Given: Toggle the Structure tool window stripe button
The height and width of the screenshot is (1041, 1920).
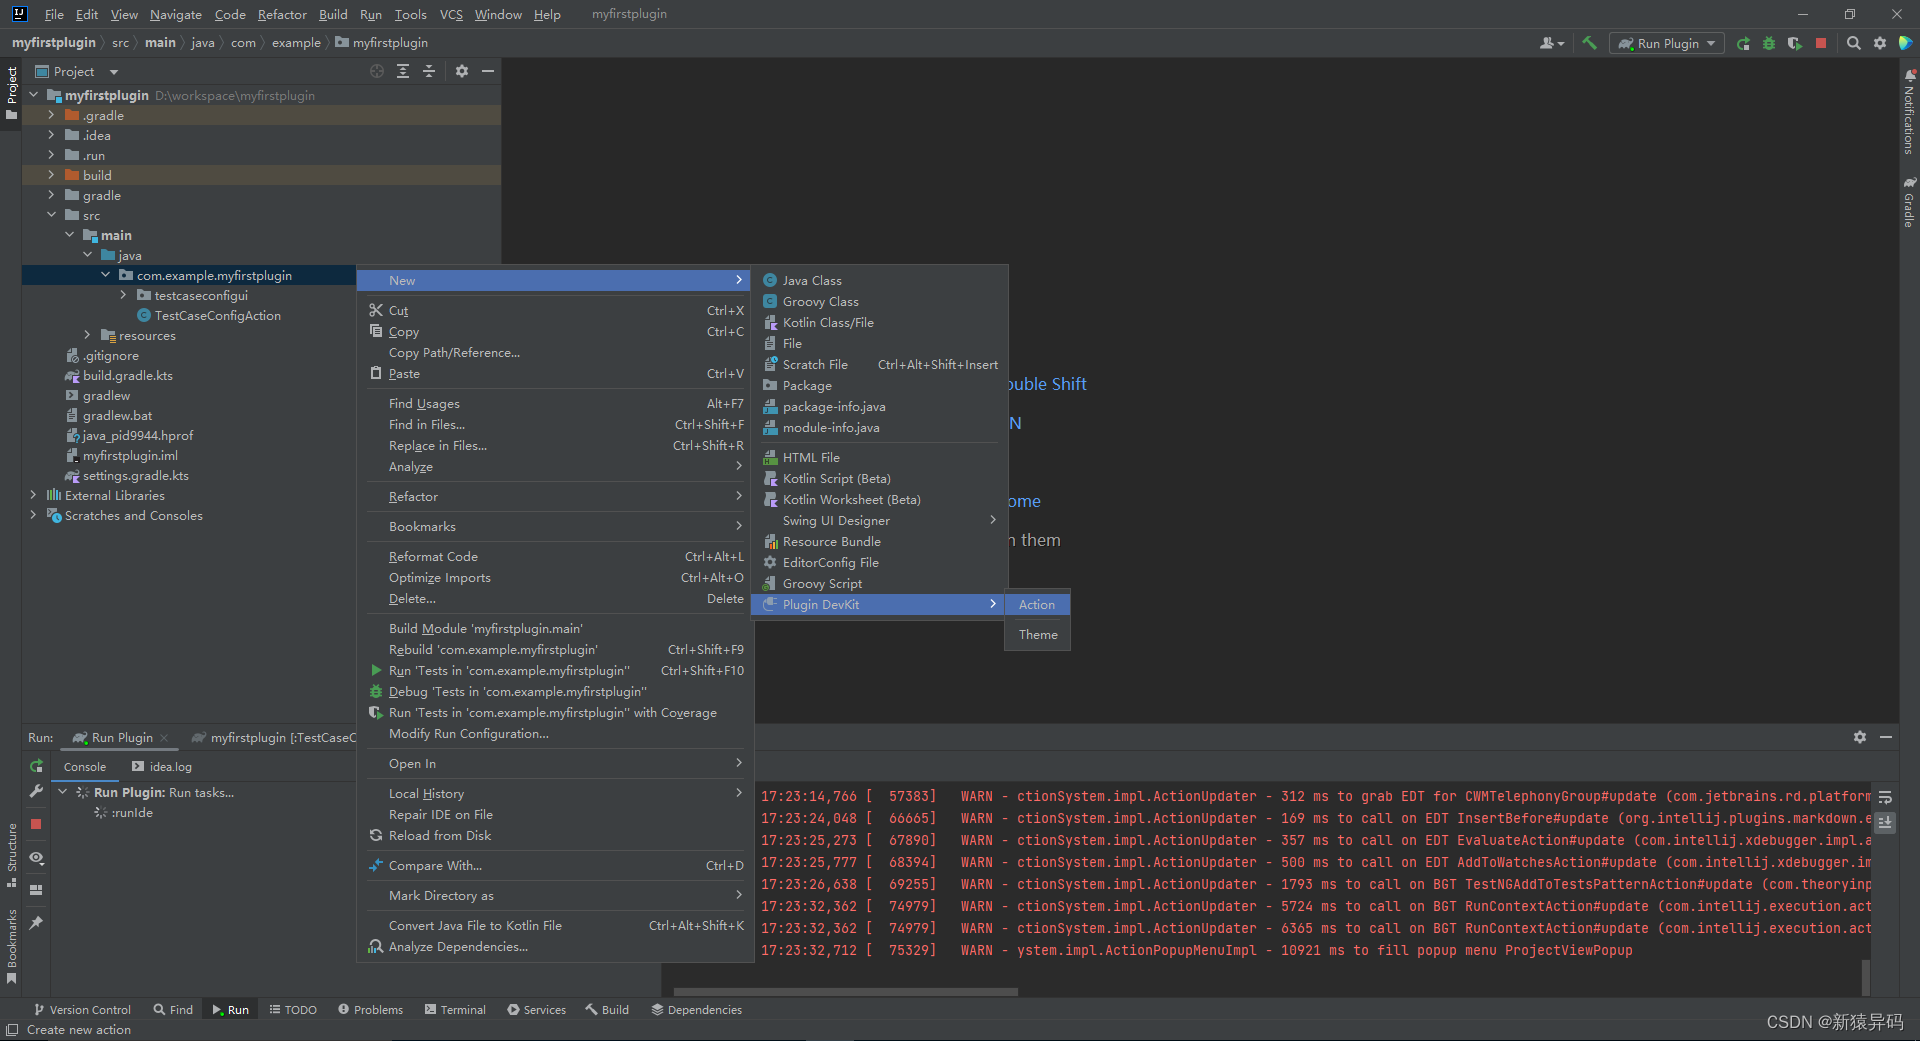Looking at the screenshot, I should point(11,855).
